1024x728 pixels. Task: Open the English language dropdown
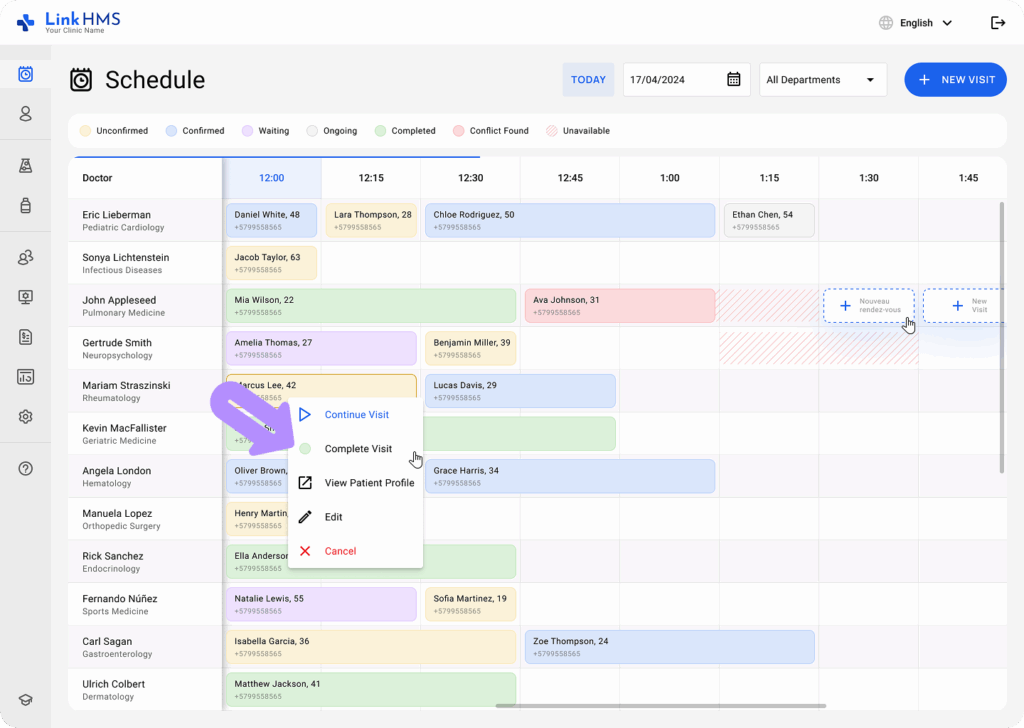(x=915, y=23)
